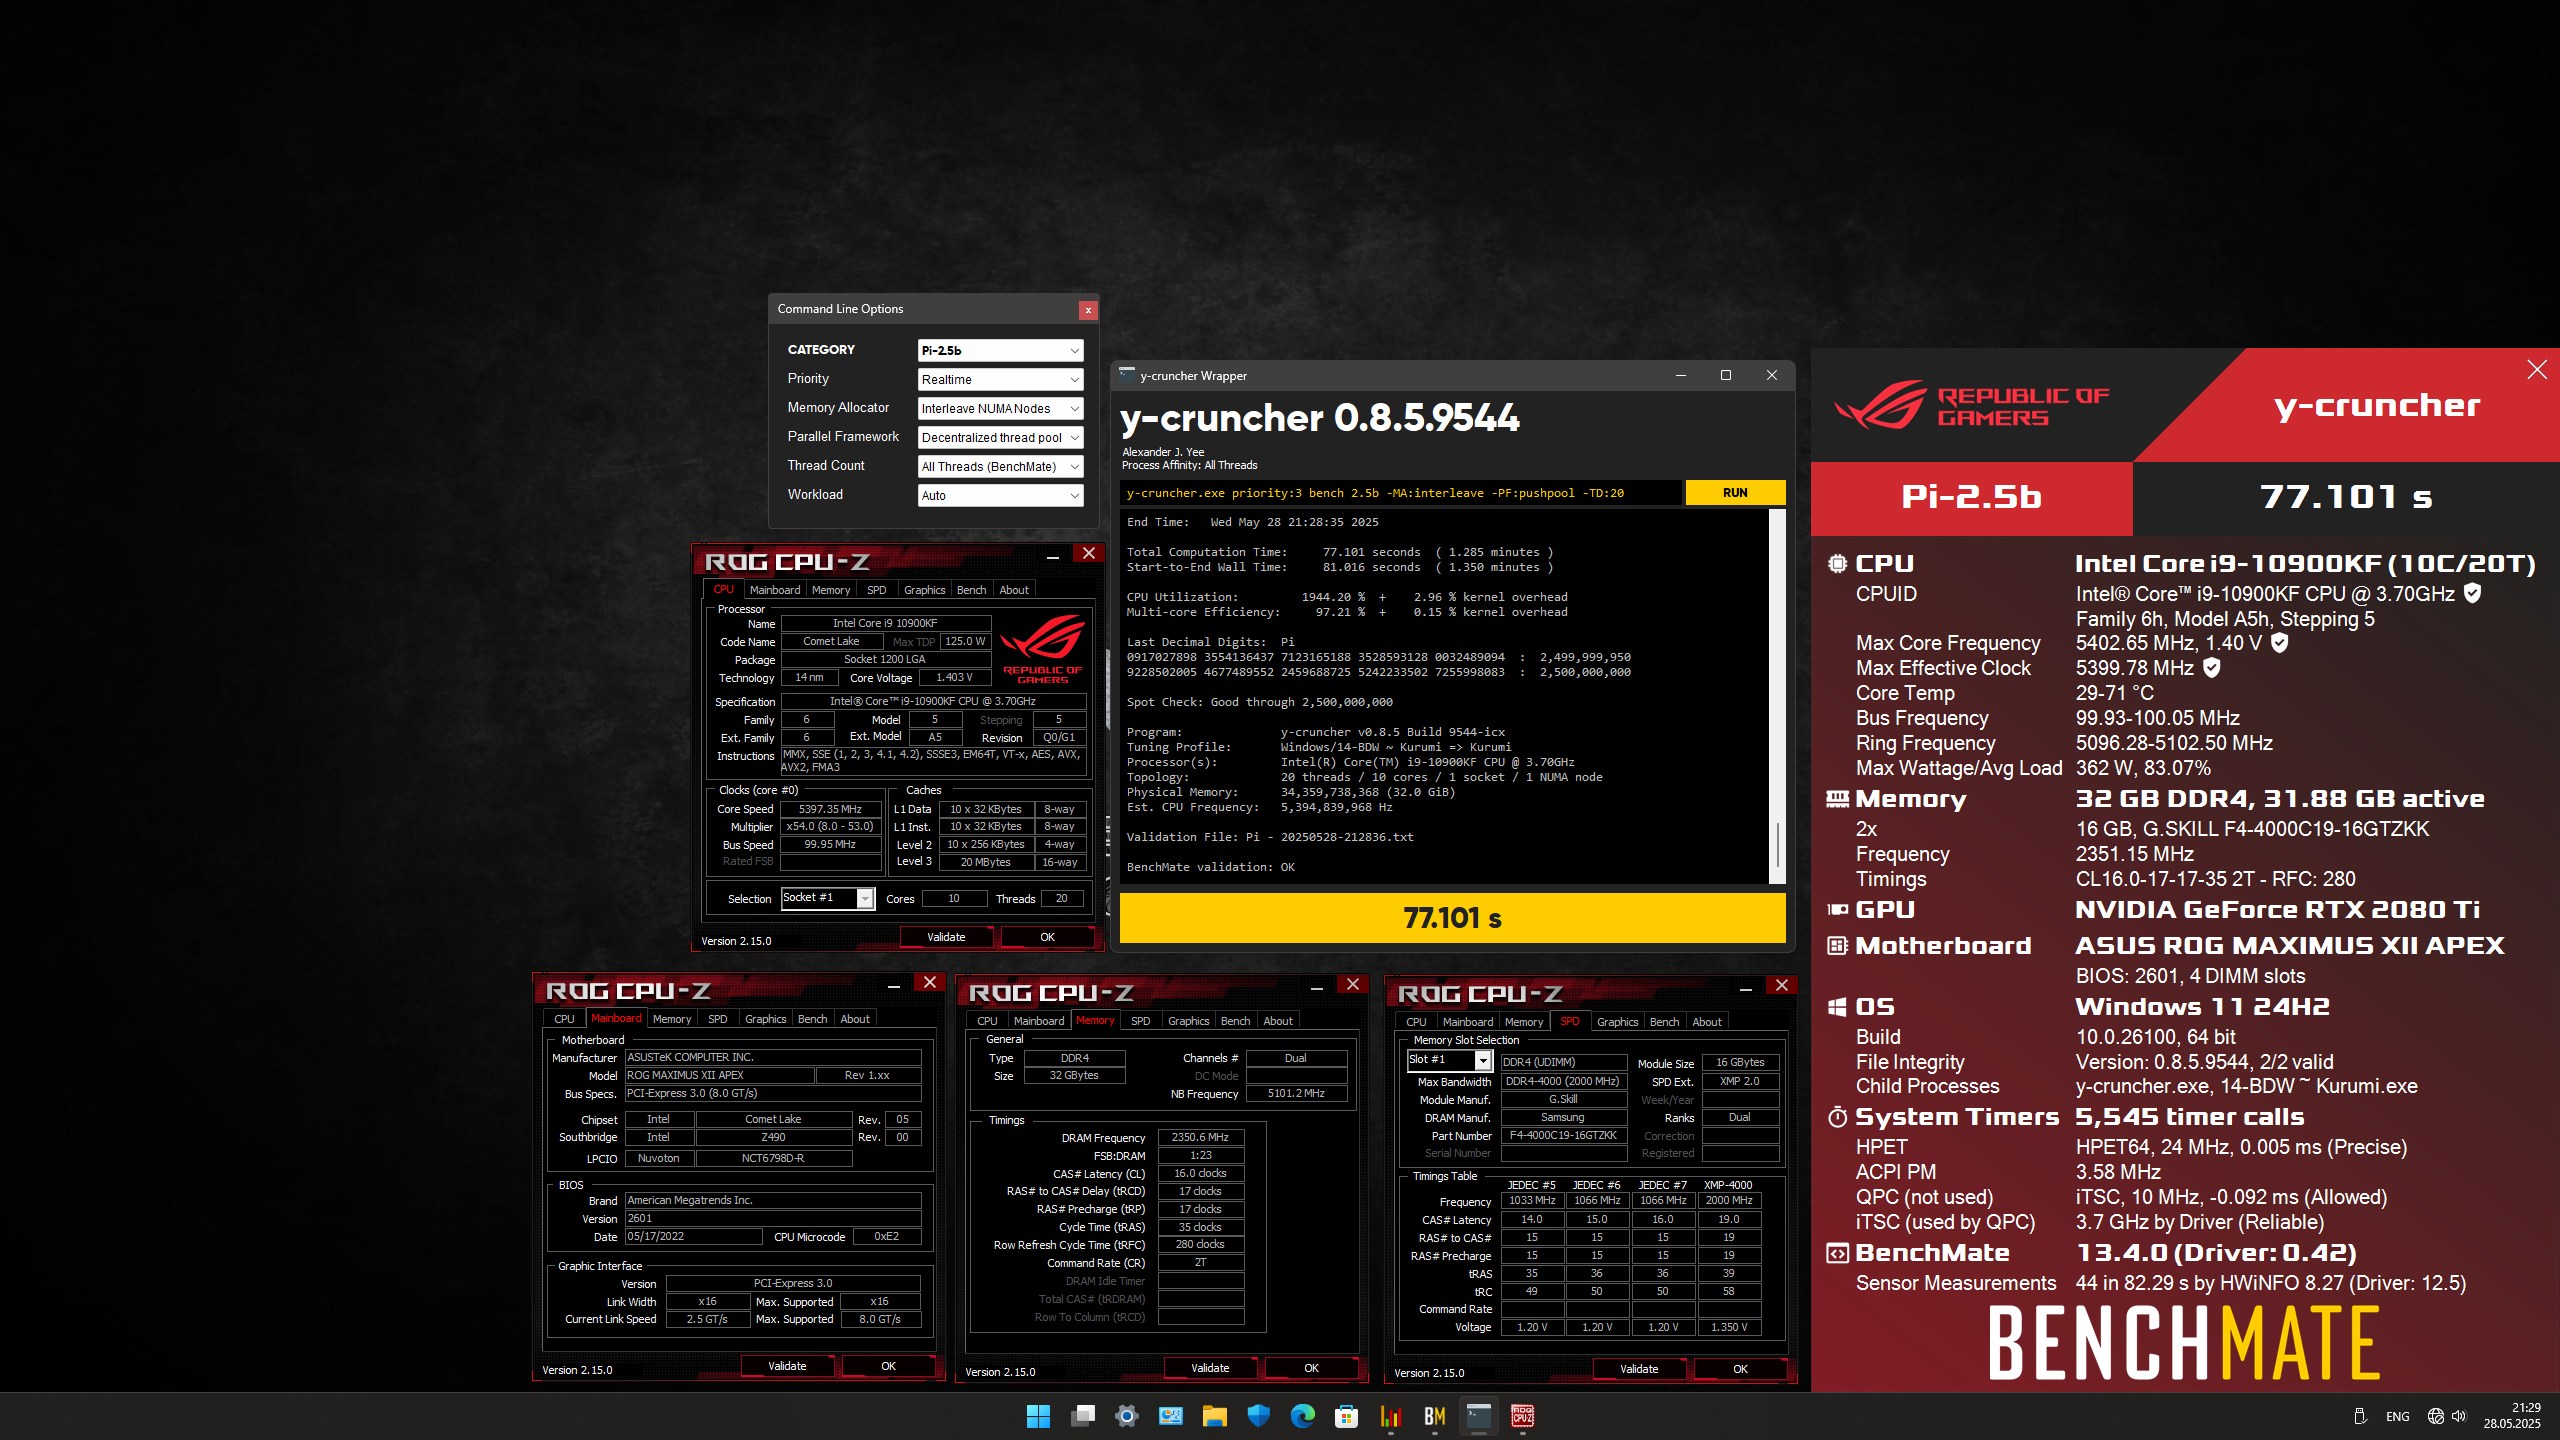Select CPU tab in CPU-Z SPD window

point(1416,1022)
